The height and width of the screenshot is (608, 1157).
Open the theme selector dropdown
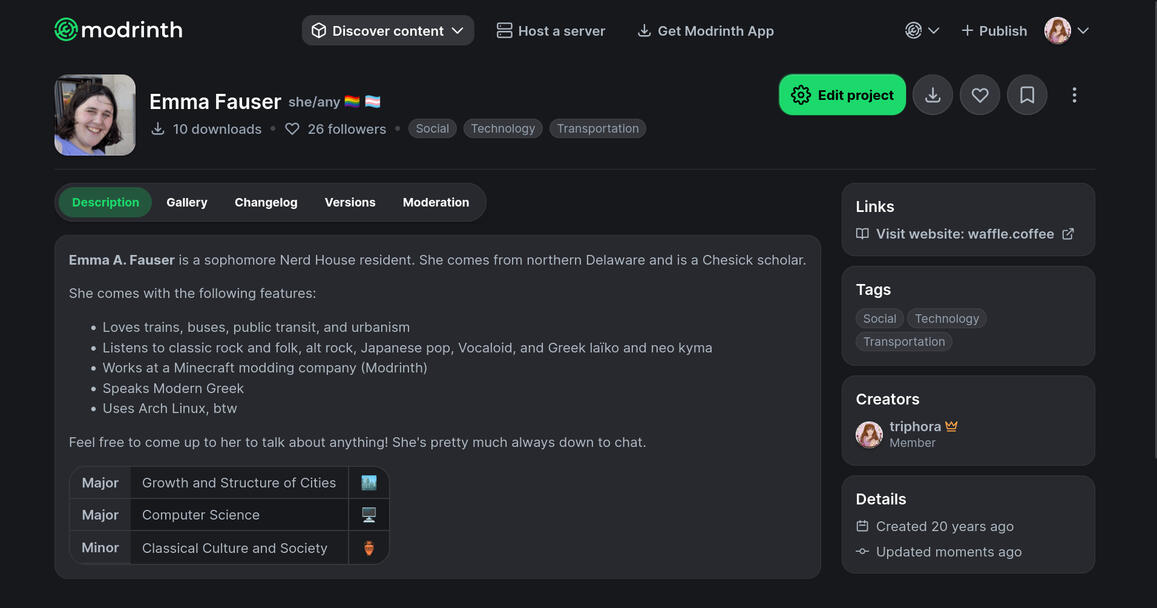922,30
